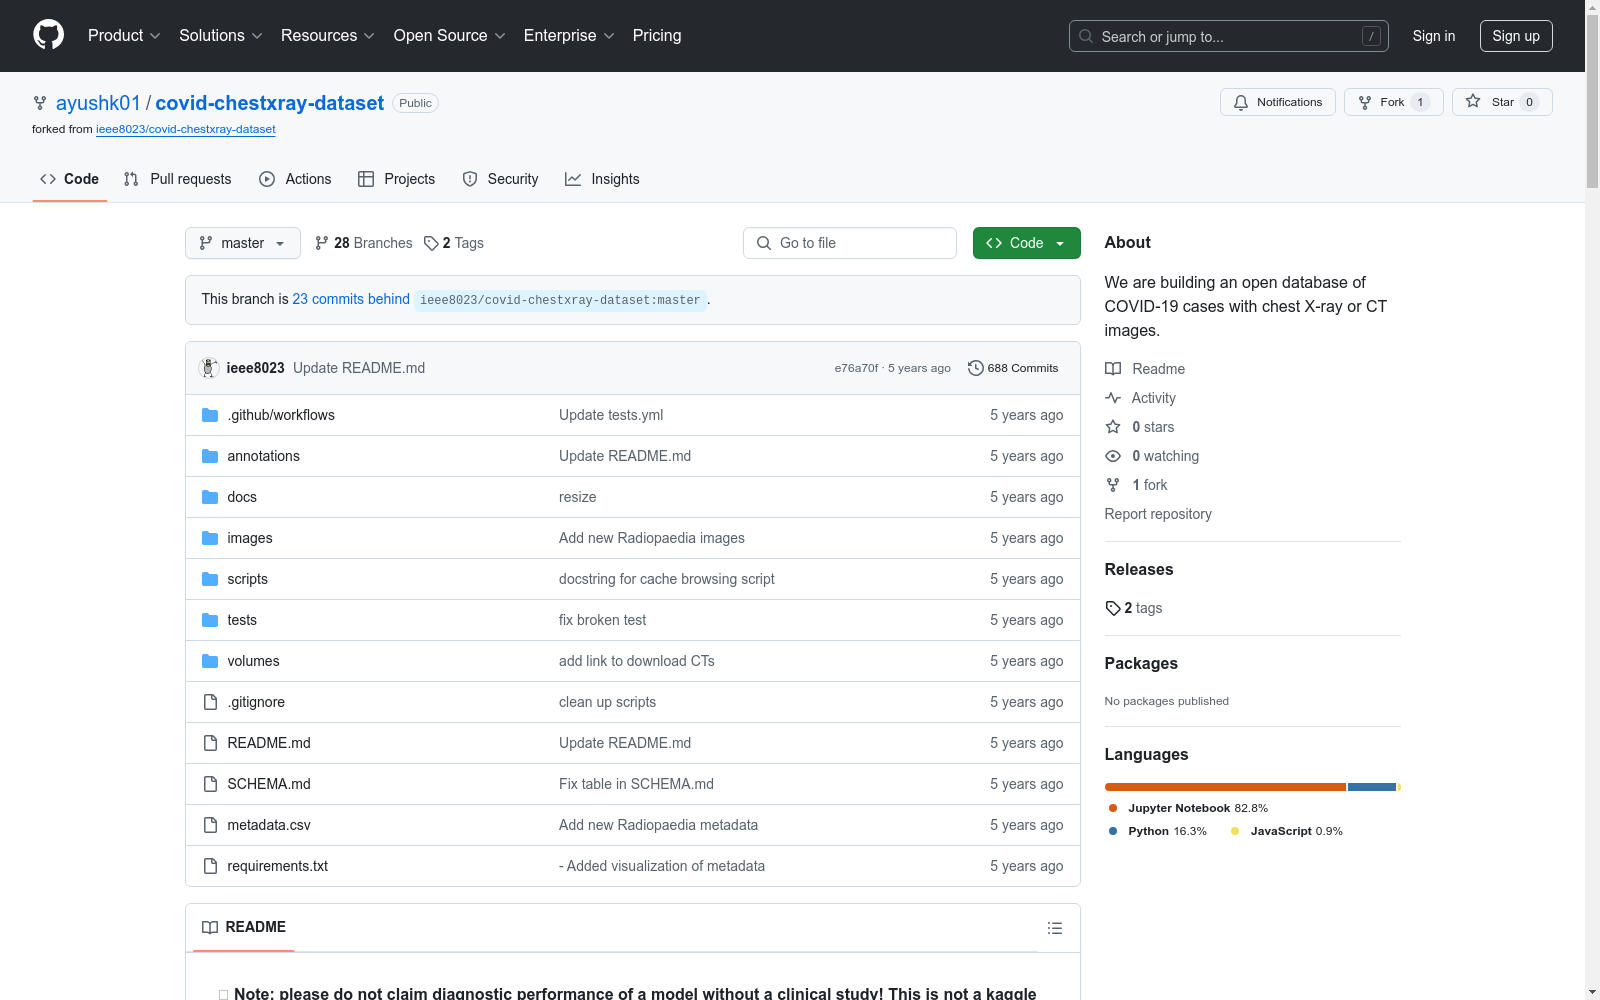Click the Python 16.3% language legend
The height and width of the screenshot is (1000, 1600).
[x=1158, y=831]
